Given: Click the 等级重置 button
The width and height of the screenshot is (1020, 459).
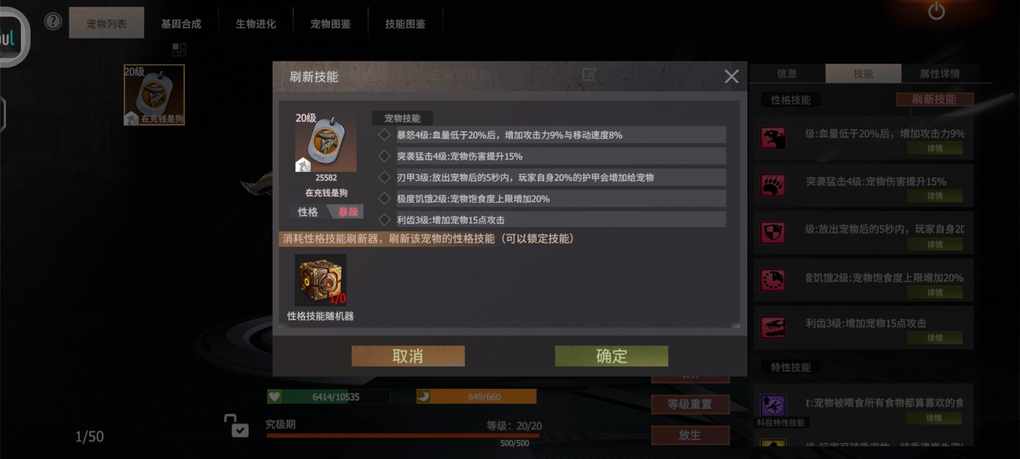Looking at the screenshot, I should tap(690, 404).
